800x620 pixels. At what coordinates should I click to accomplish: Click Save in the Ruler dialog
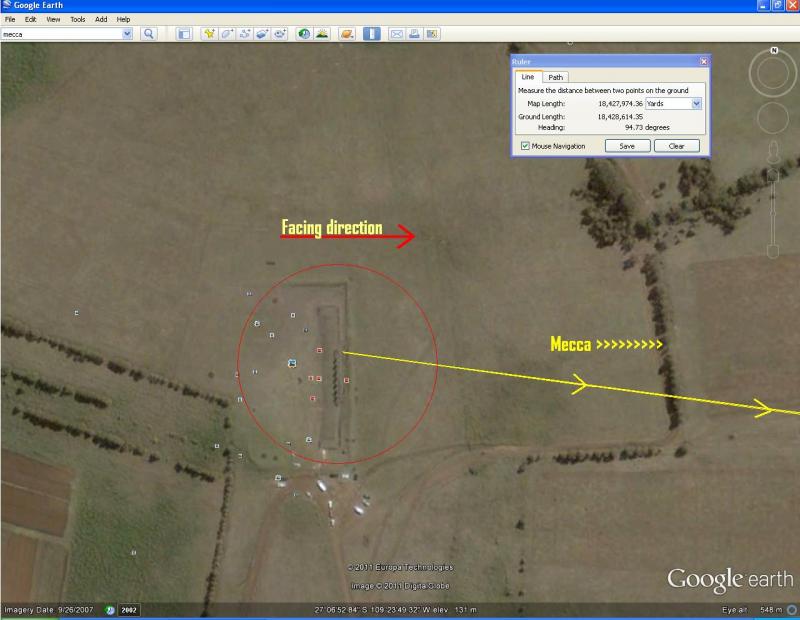coord(627,146)
